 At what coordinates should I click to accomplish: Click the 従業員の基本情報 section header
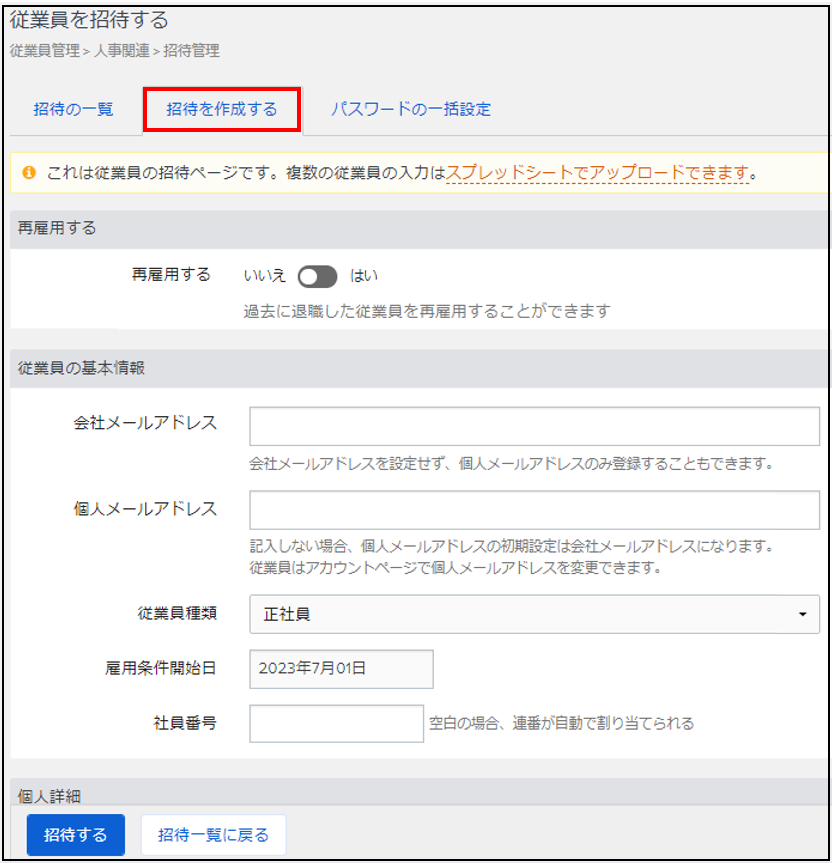click(x=82, y=368)
